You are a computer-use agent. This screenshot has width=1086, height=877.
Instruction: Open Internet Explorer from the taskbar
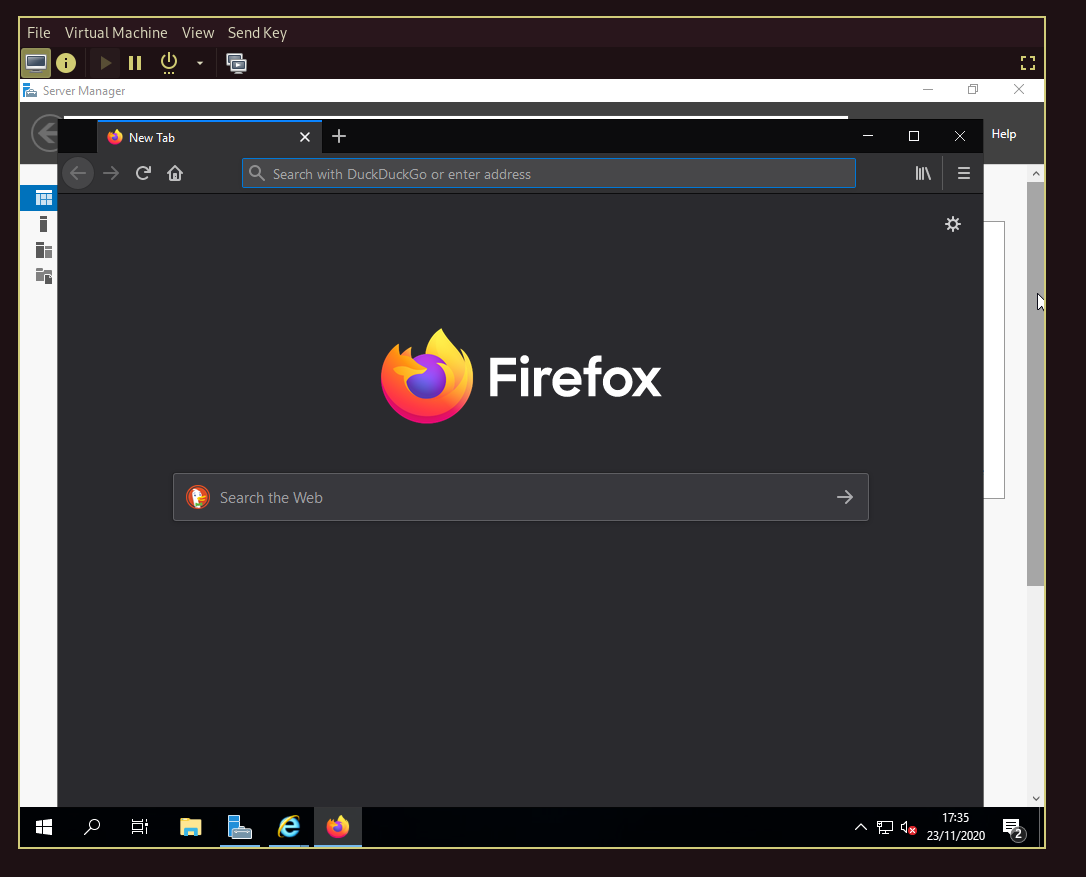(289, 826)
